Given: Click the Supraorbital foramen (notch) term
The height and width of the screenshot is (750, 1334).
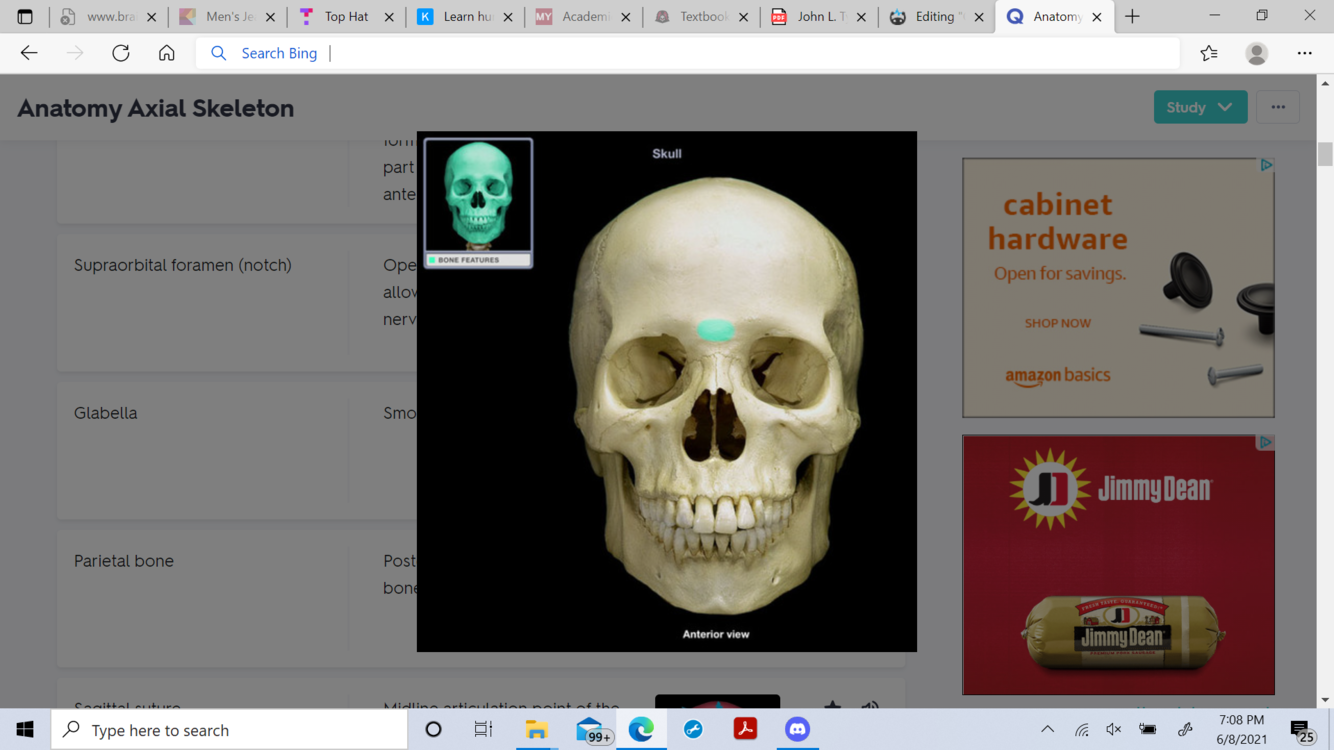Looking at the screenshot, I should [x=183, y=265].
